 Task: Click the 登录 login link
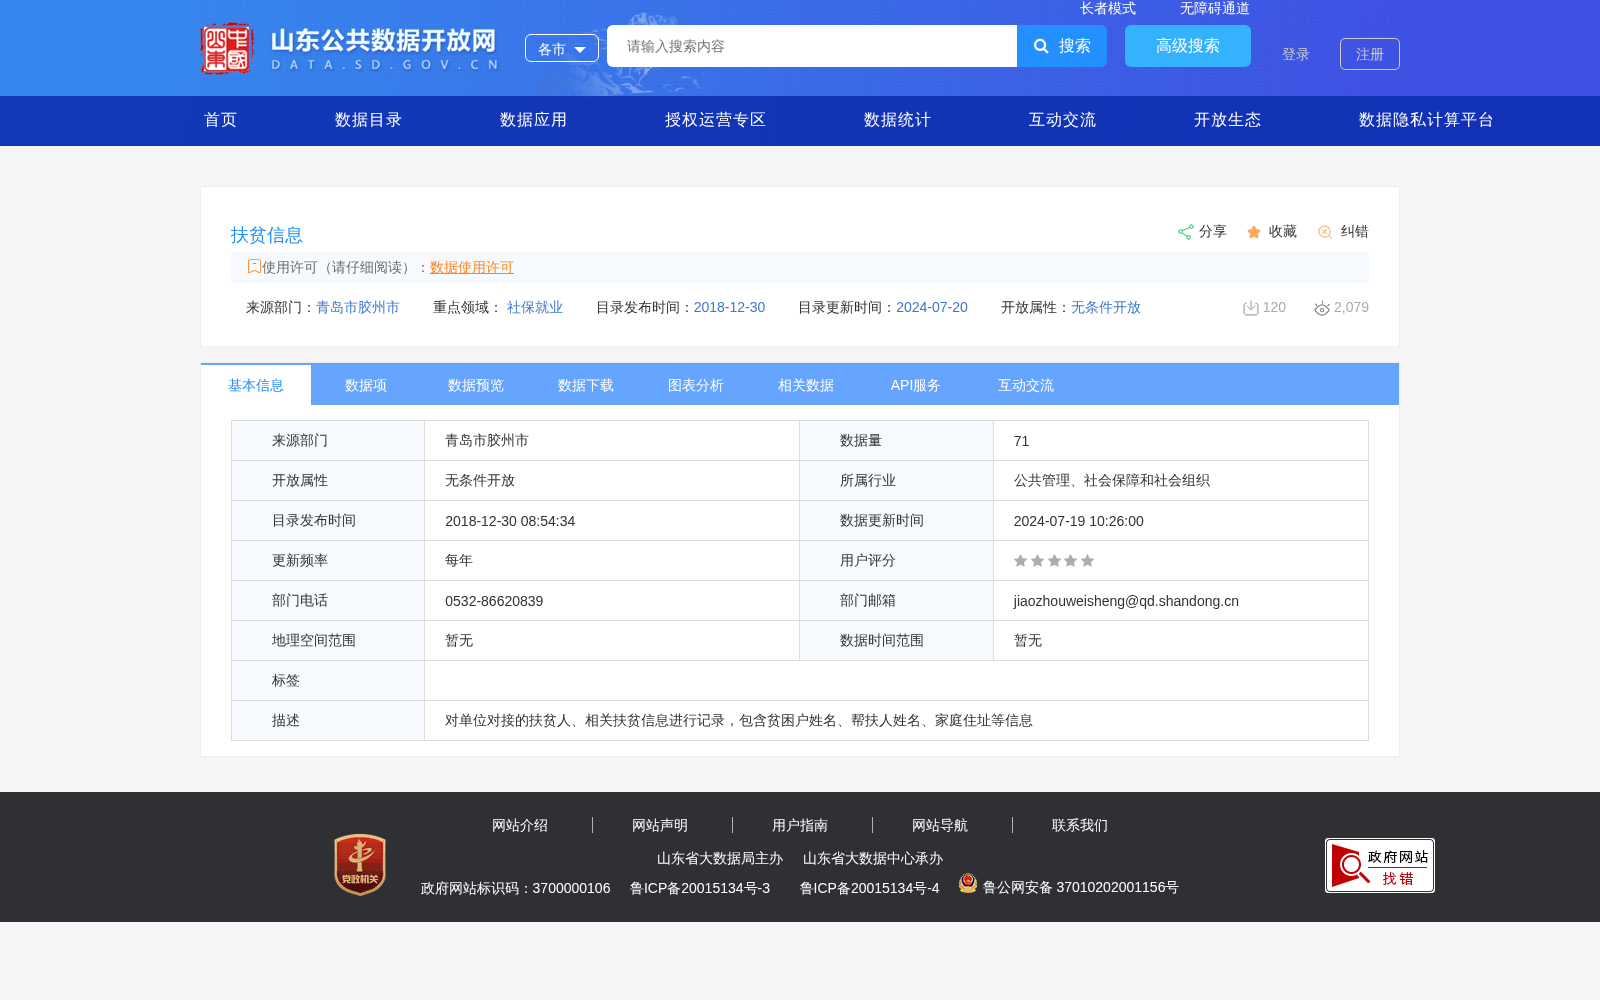pos(1296,54)
